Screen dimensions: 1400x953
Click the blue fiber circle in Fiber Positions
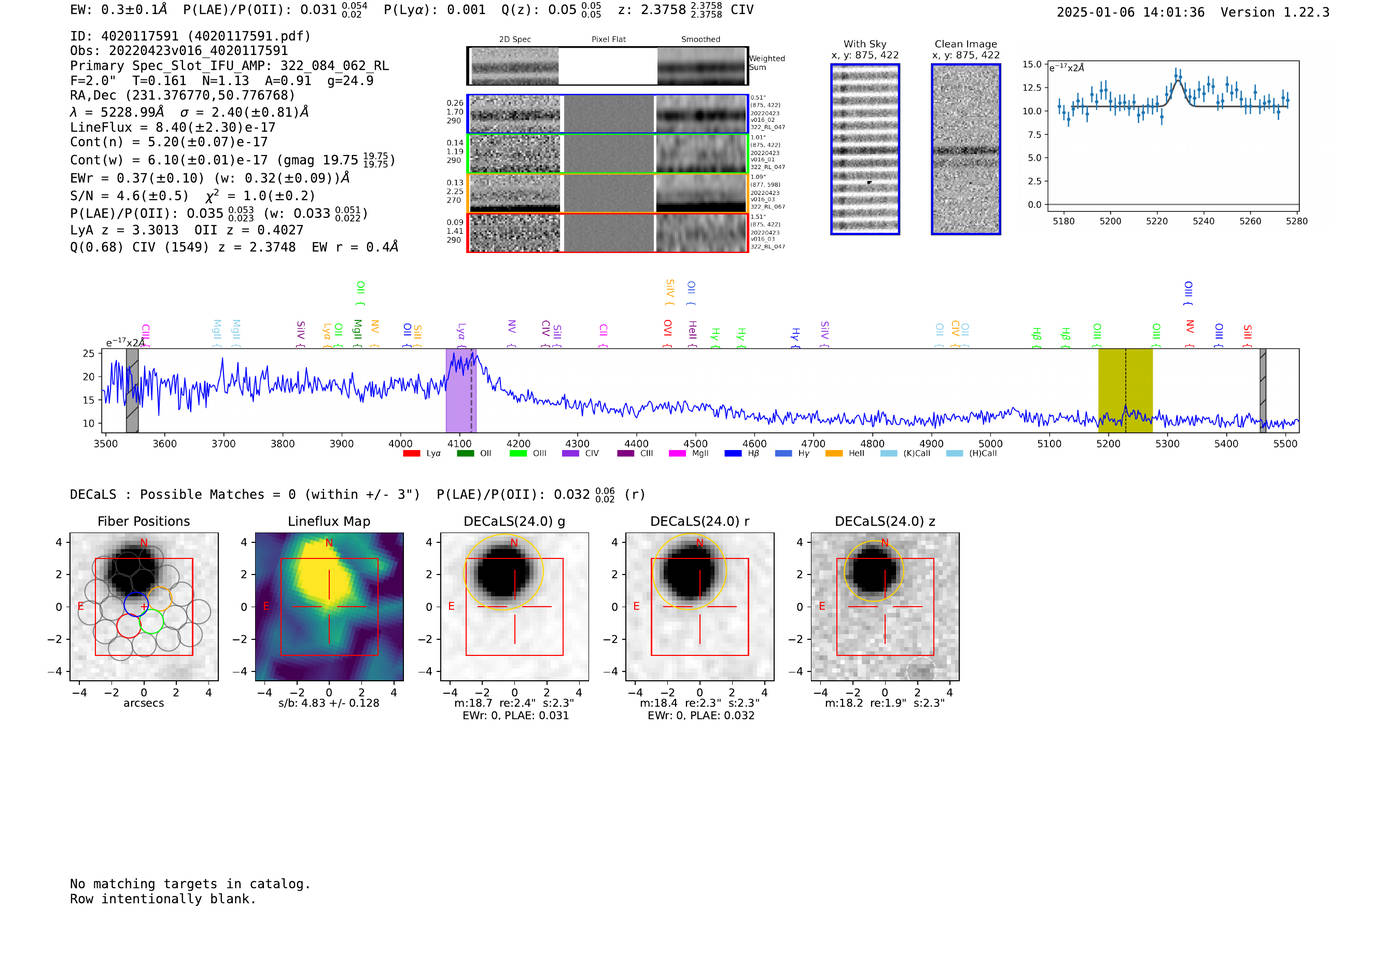[136, 604]
